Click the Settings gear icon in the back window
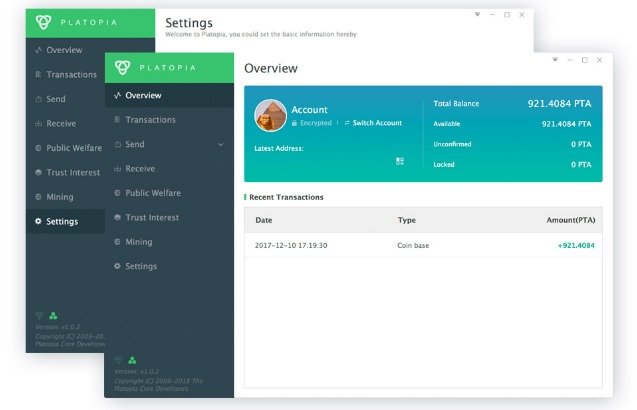Viewport: 637px width, 410px height. (38, 221)
